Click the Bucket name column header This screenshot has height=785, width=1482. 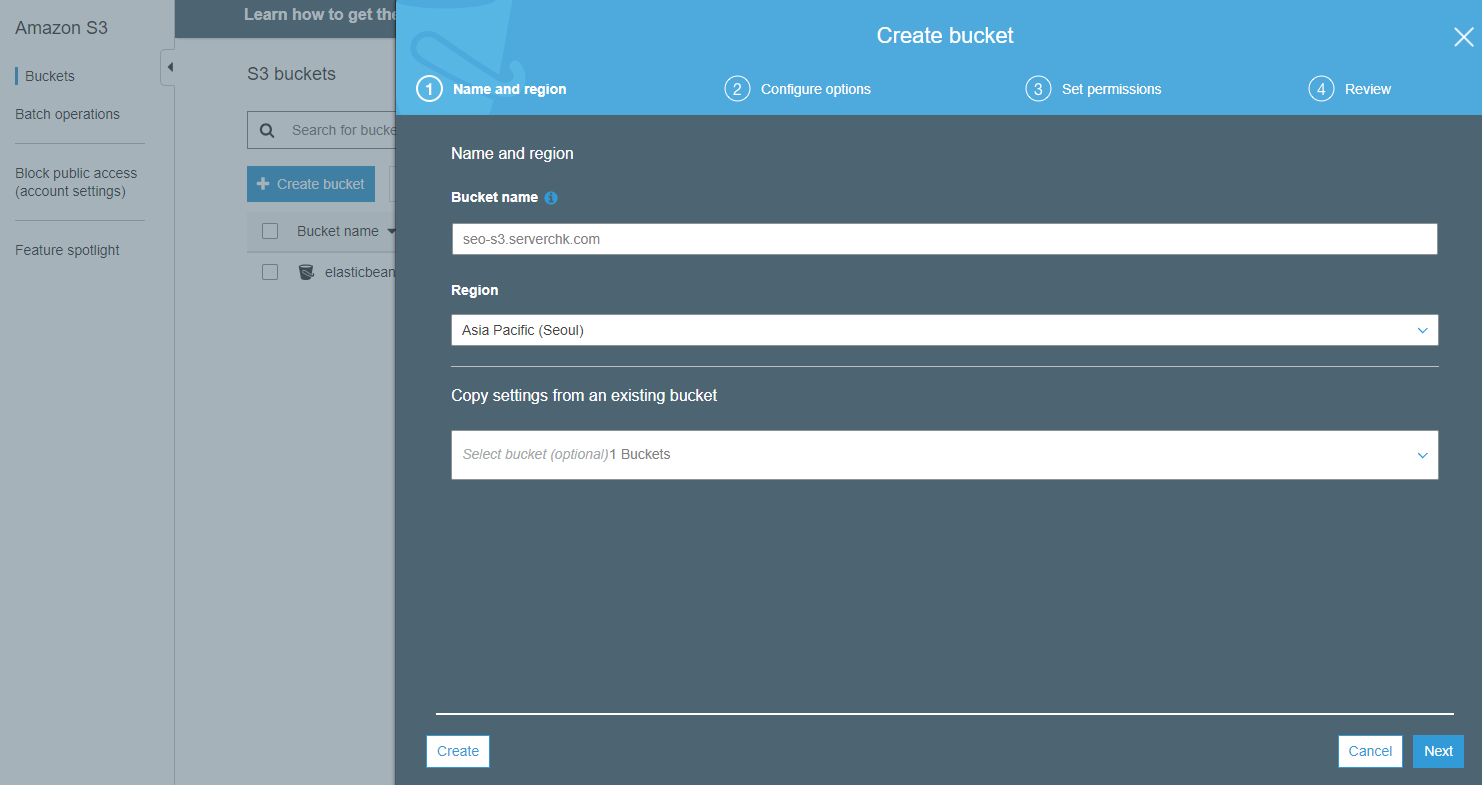click(338, 231)
